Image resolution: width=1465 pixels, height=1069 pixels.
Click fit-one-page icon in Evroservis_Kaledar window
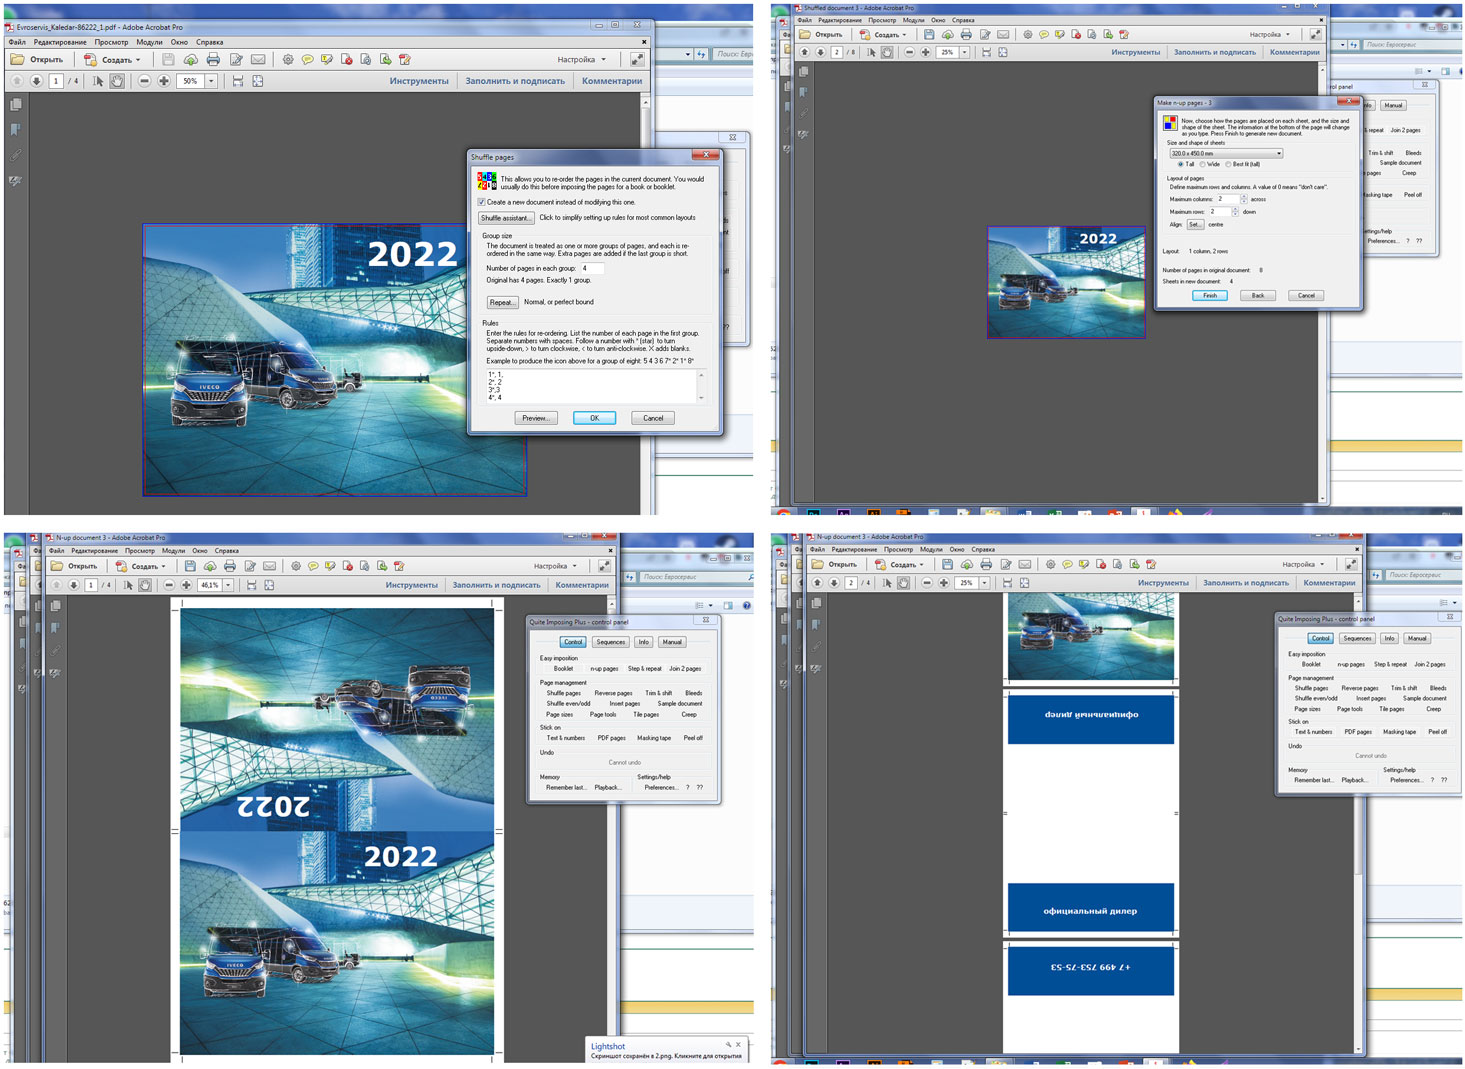[258, 81]
